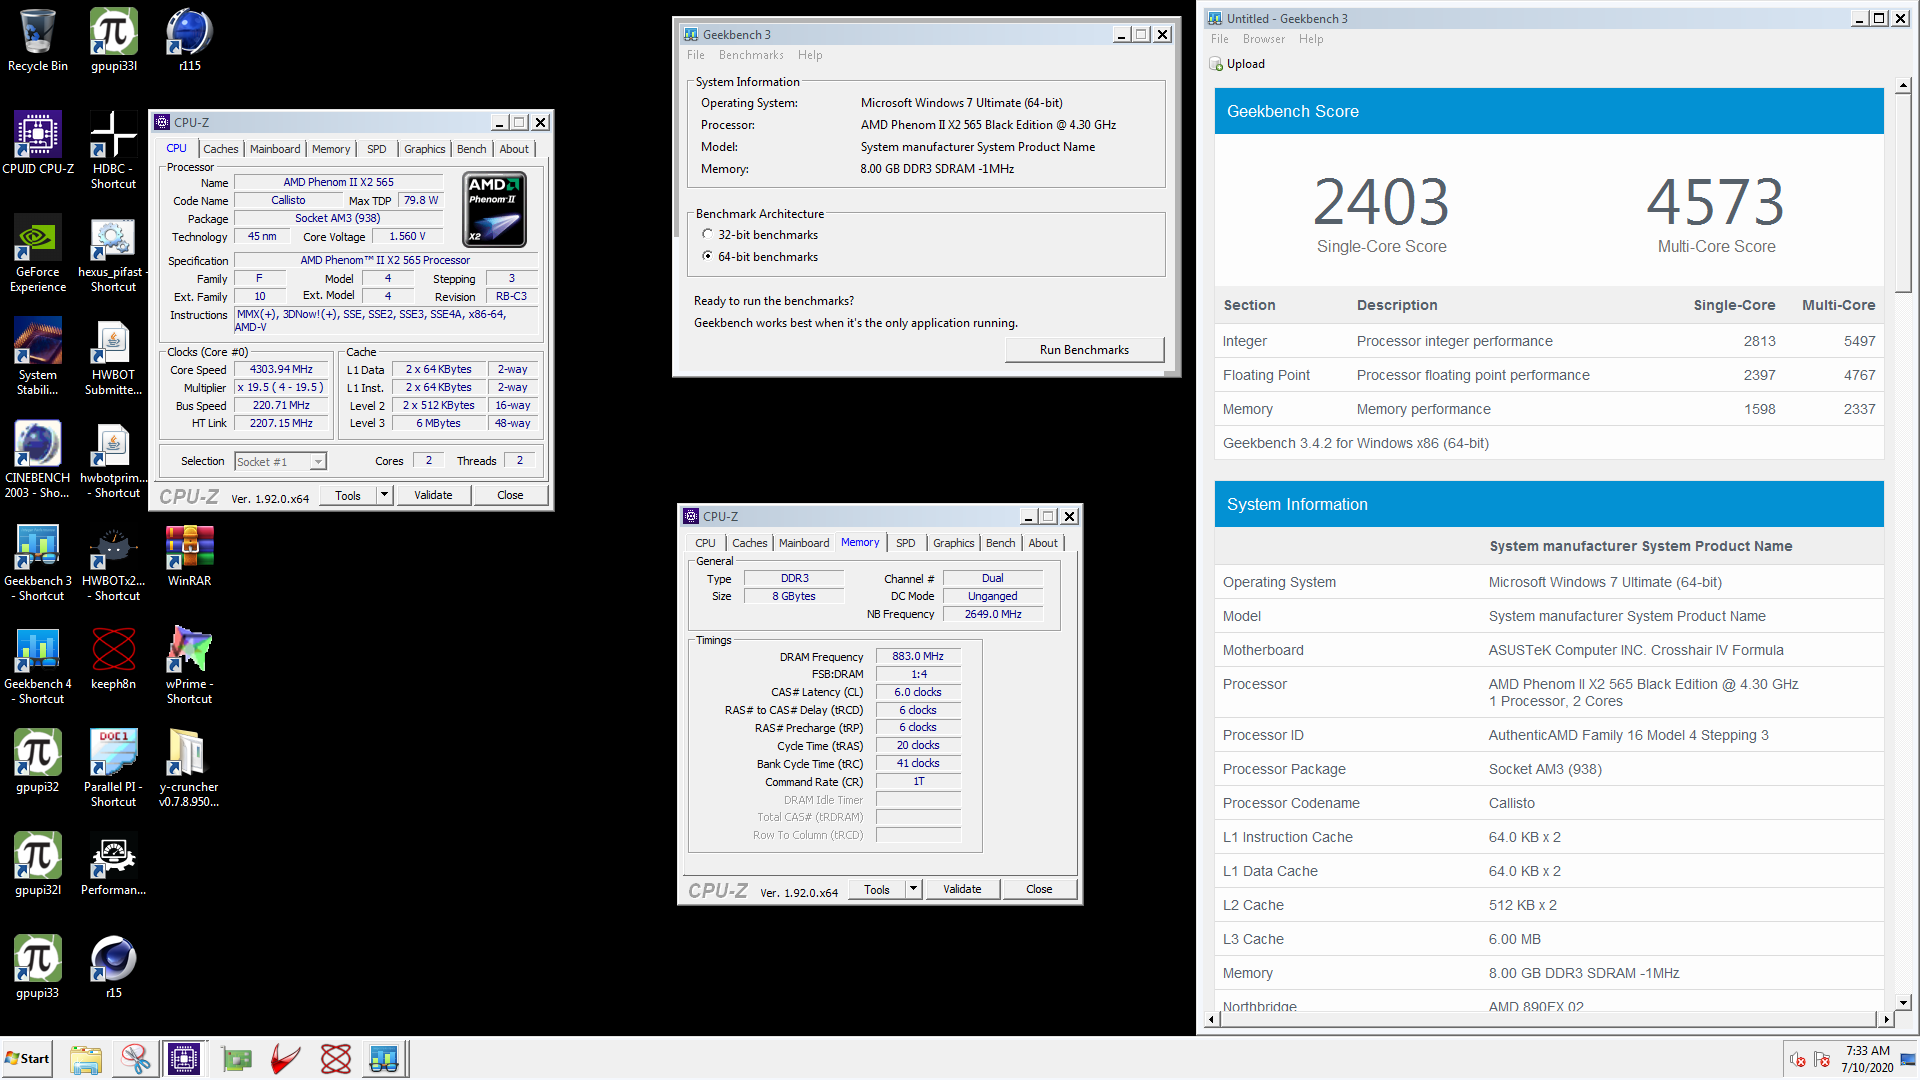Viewport: 1920px width, 1080px height.
Task: Launch hexus_pifast shortcut icon
Action: 114,253
